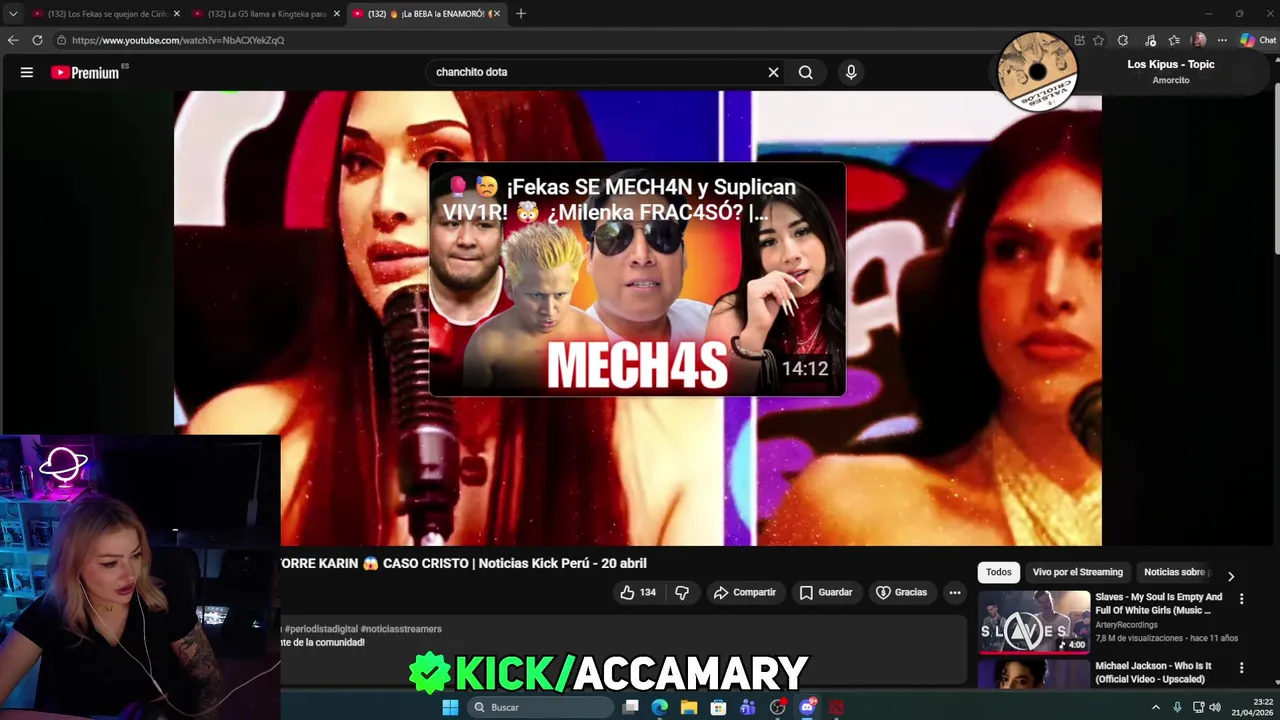1280x720 pixels.
Task: Open Windows Start menu
Action: pyautogui.click(x=450, y=707)
